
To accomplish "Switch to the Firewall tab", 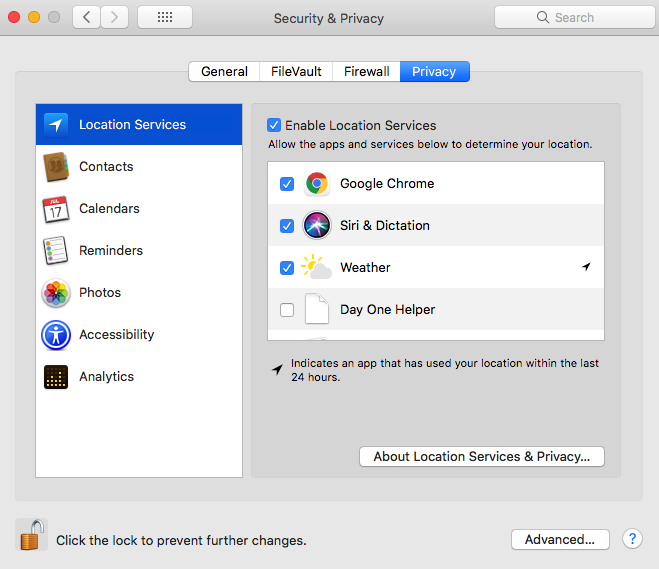I will [x=366, y=71].
